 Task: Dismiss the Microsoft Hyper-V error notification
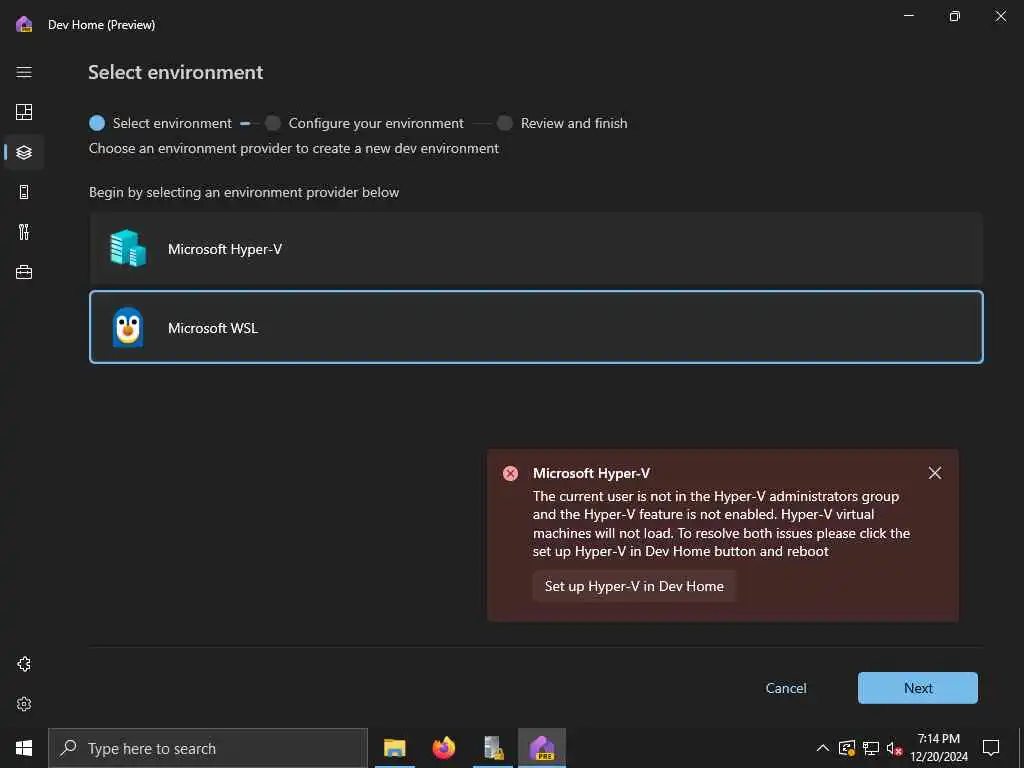point(935,473)
